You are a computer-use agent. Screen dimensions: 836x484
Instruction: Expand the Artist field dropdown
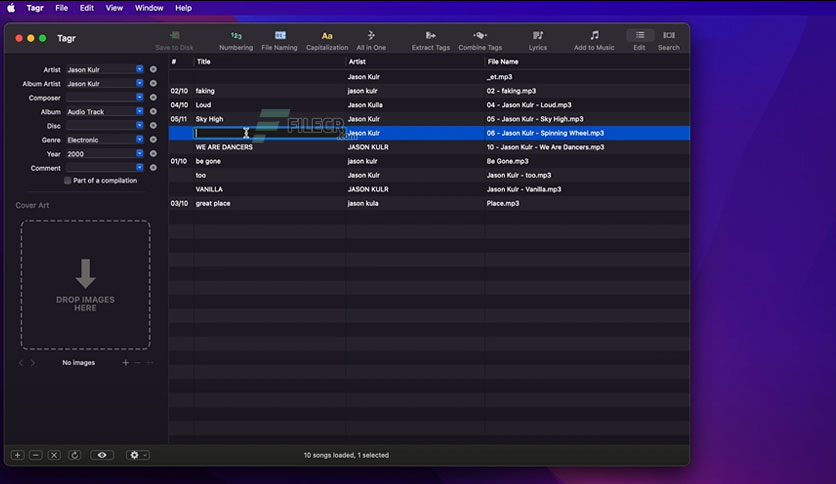[x=140, y=69]
